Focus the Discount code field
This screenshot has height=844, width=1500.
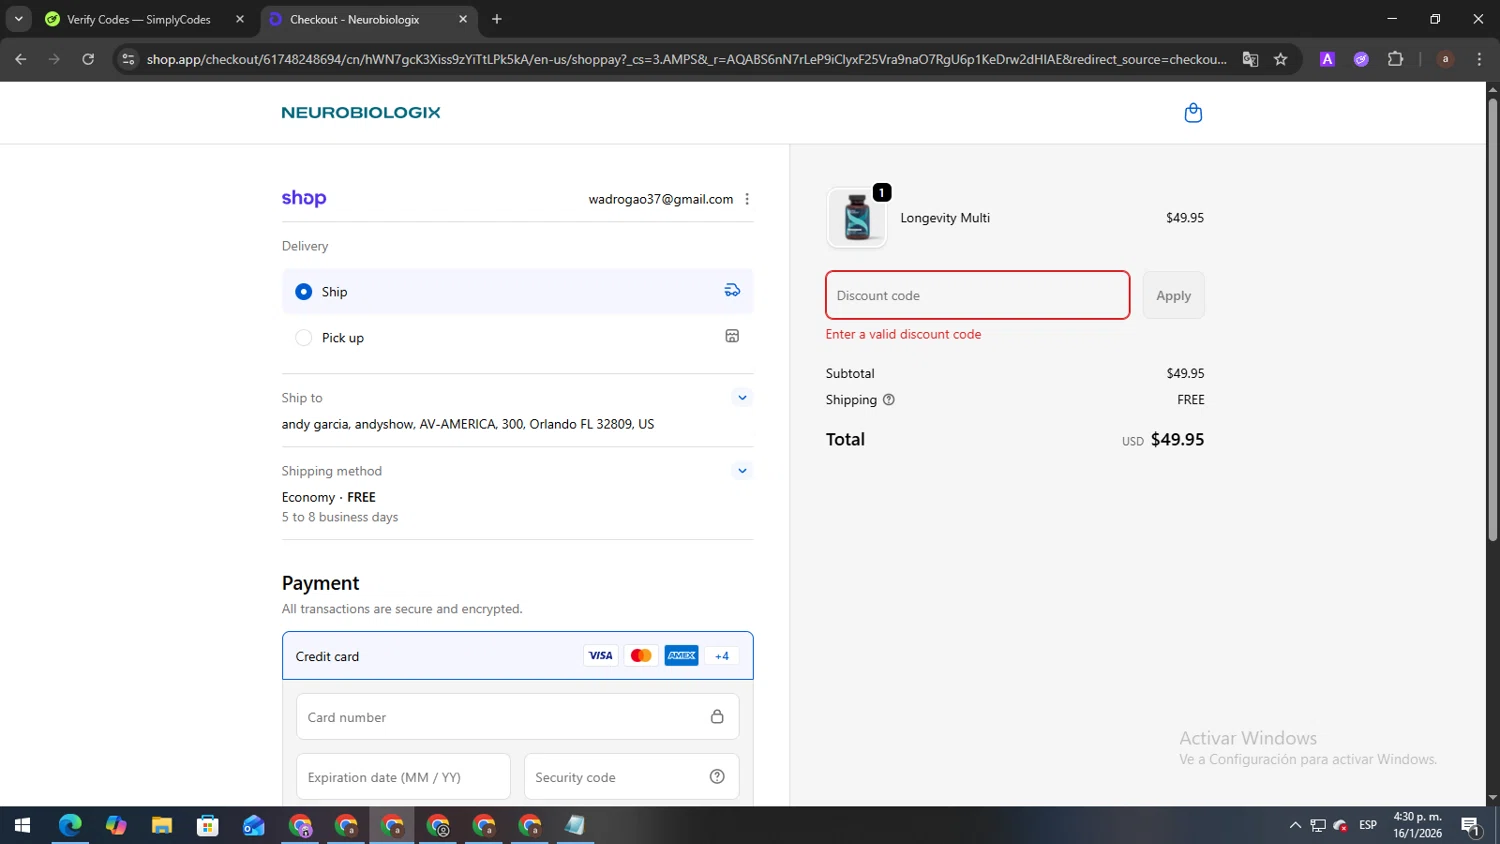[977, 295]
